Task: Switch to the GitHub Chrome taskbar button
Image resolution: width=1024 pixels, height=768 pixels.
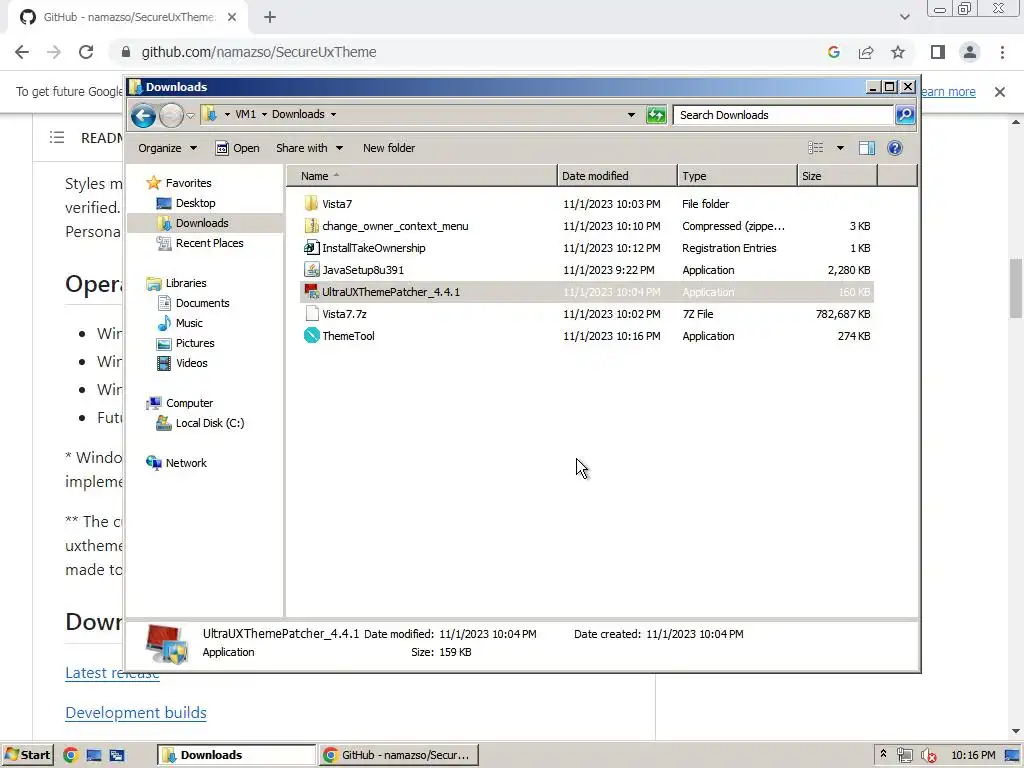Action: [x=399, y=756]
